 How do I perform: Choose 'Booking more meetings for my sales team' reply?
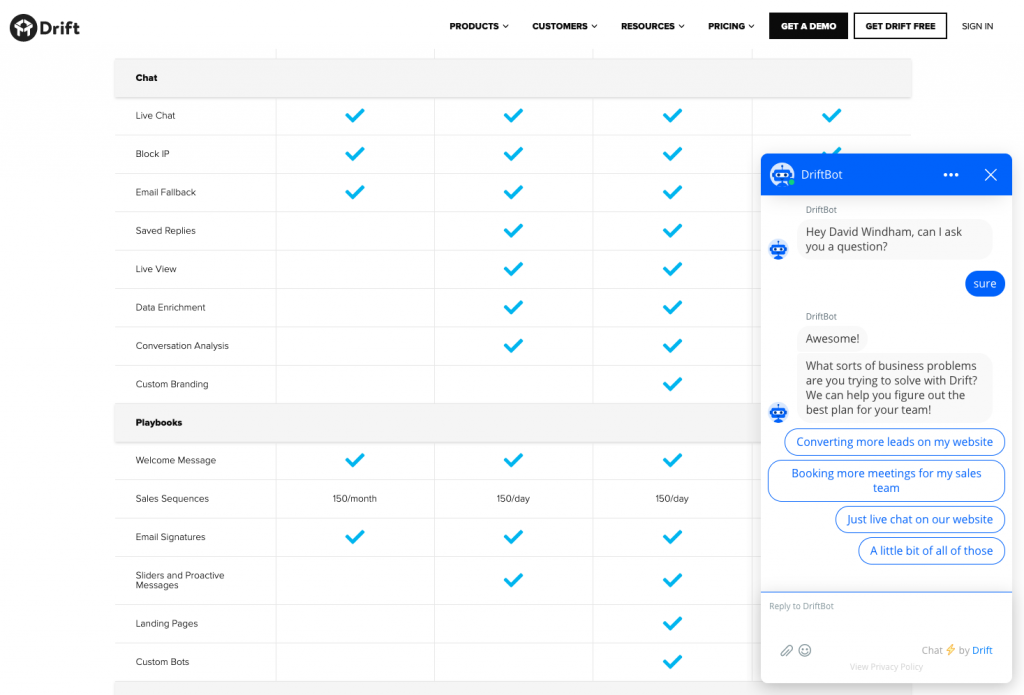click(886, 481)
